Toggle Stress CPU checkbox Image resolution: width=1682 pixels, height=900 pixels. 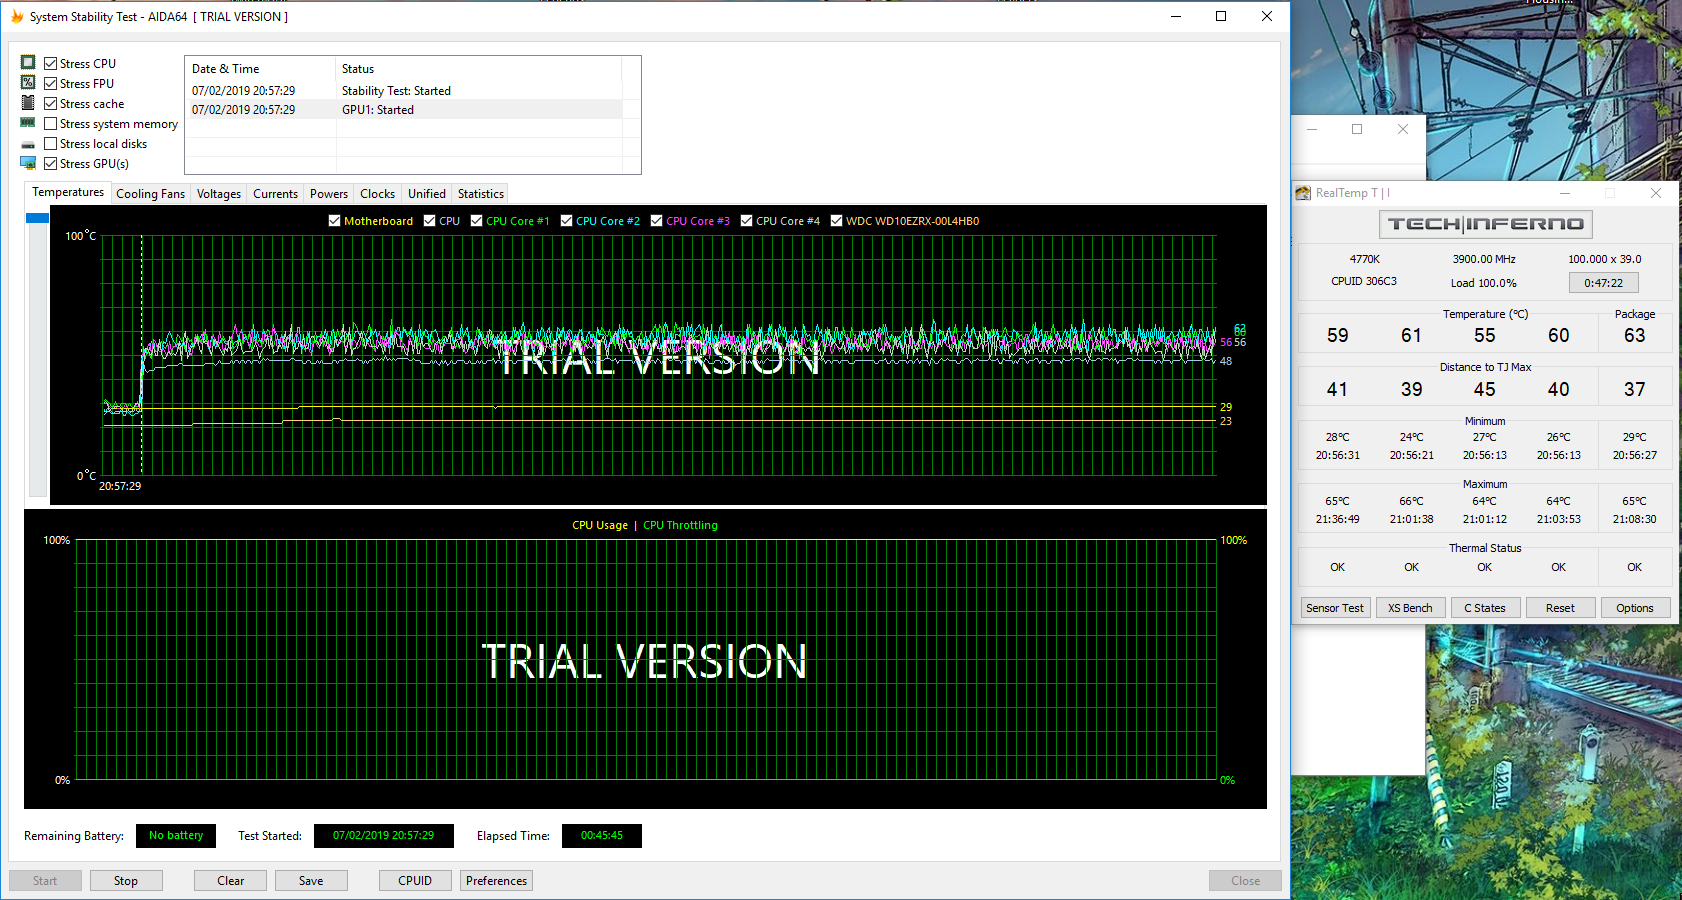(50, 64)
